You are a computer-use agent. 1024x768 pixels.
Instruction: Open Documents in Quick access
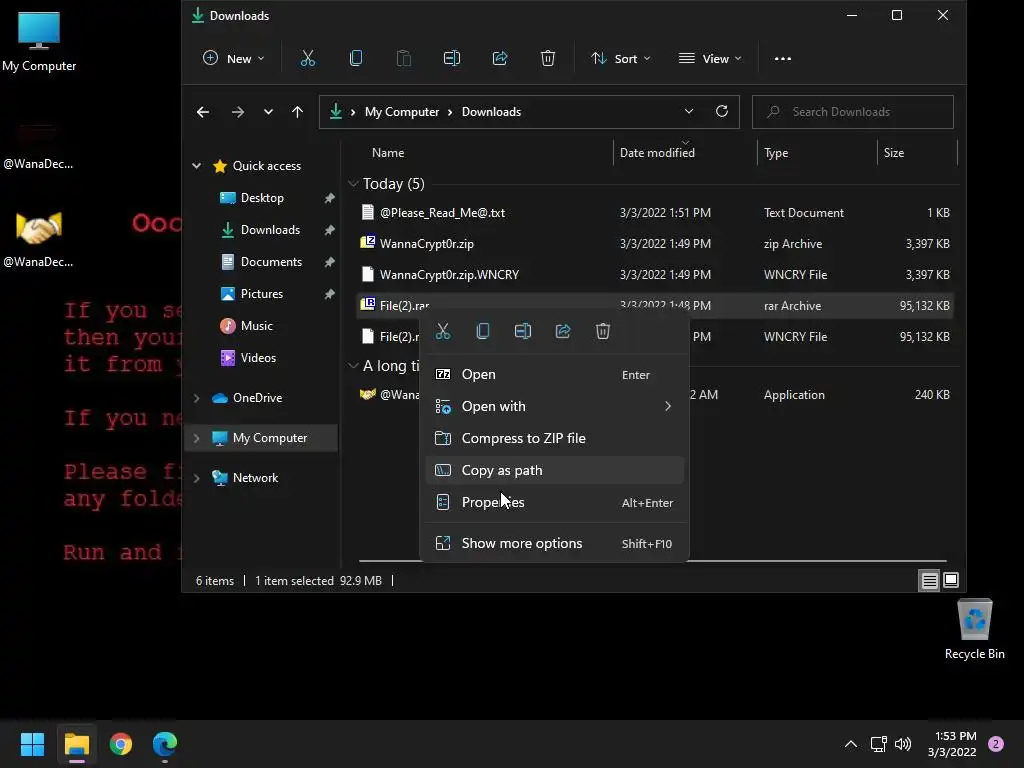click(271, 262)
